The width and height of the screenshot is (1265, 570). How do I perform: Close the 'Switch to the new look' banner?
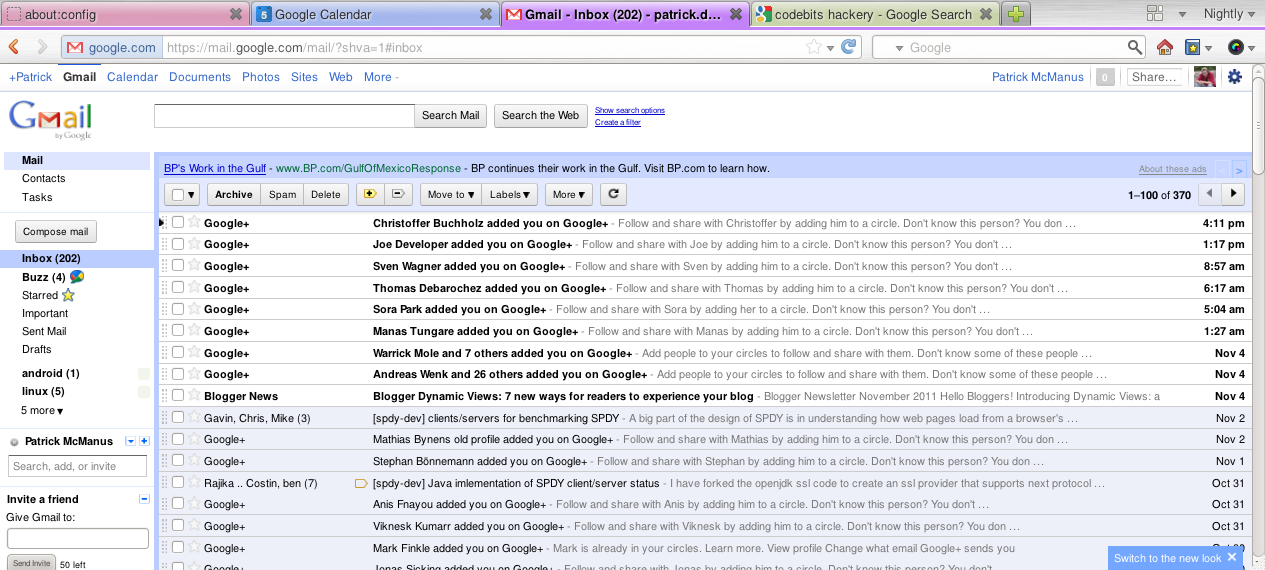click(x=1232, y=558)
